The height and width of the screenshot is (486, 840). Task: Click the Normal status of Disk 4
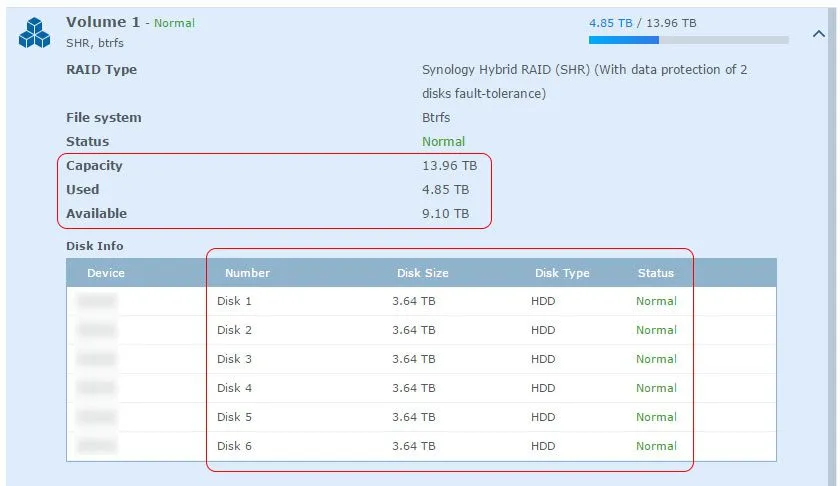pyautogui.click(x=656, y=388)
